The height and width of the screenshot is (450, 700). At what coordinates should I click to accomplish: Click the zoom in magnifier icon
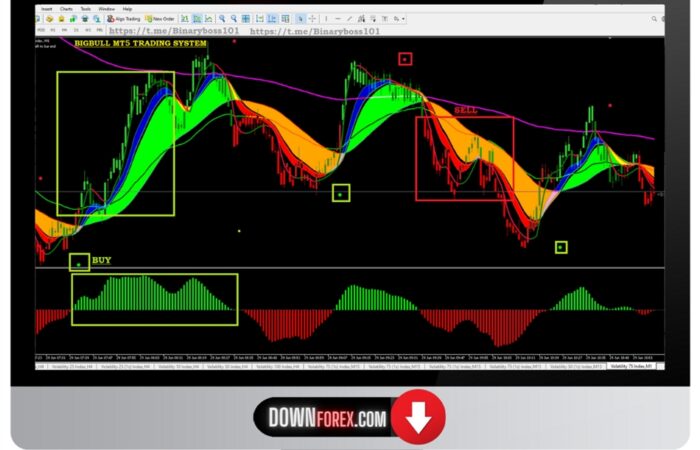click(x=222, y=19)
